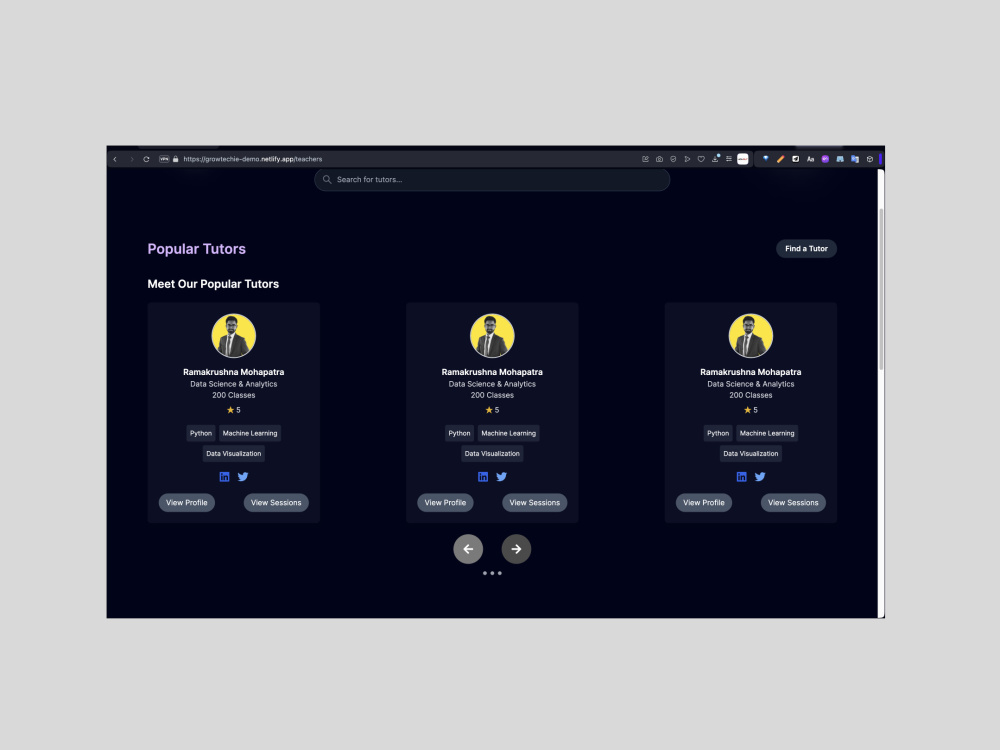The image size is (1000, 750).
Task: Click the play-arrow icon in the browser toolbar
Action: point(687,159)
